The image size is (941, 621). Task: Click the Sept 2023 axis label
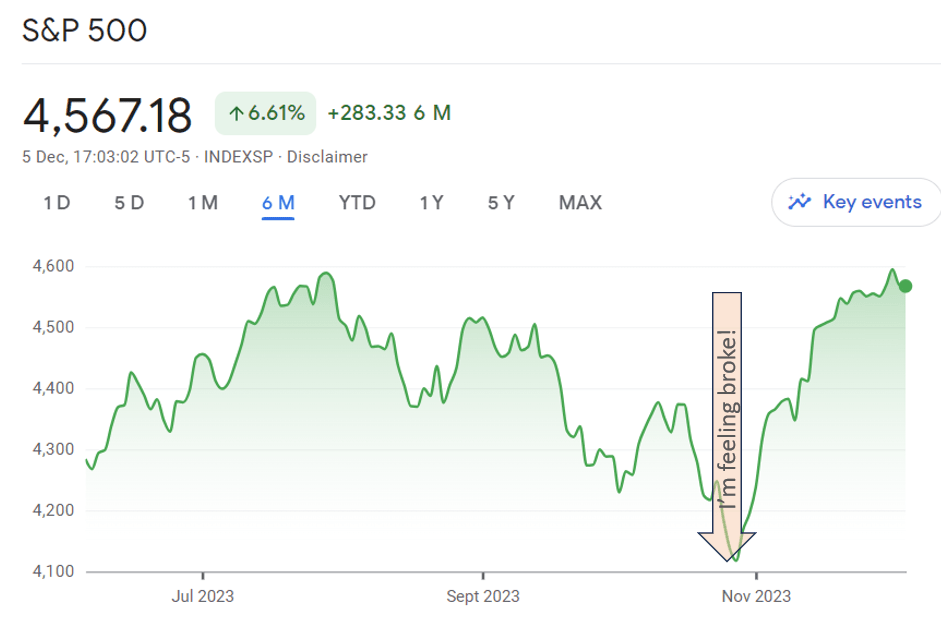[483, 597]
